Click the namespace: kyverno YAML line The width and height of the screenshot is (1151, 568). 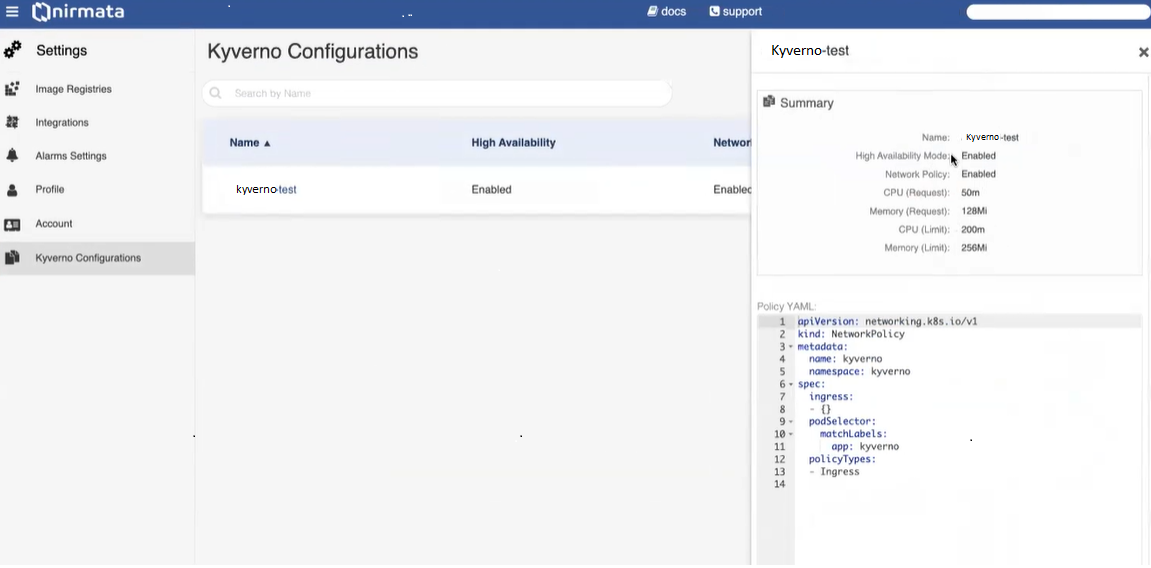(x=860, y=371)
